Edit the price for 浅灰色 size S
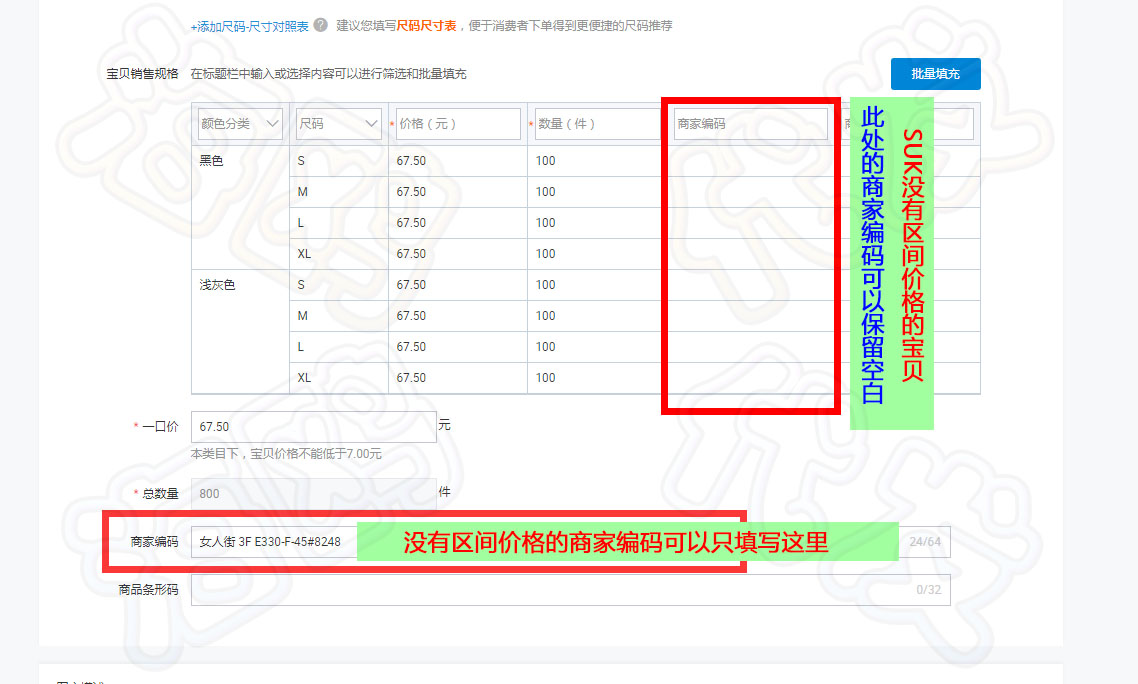Image resolution: width=1138 pixels, height=684 pixels. (x=457, y=285)
